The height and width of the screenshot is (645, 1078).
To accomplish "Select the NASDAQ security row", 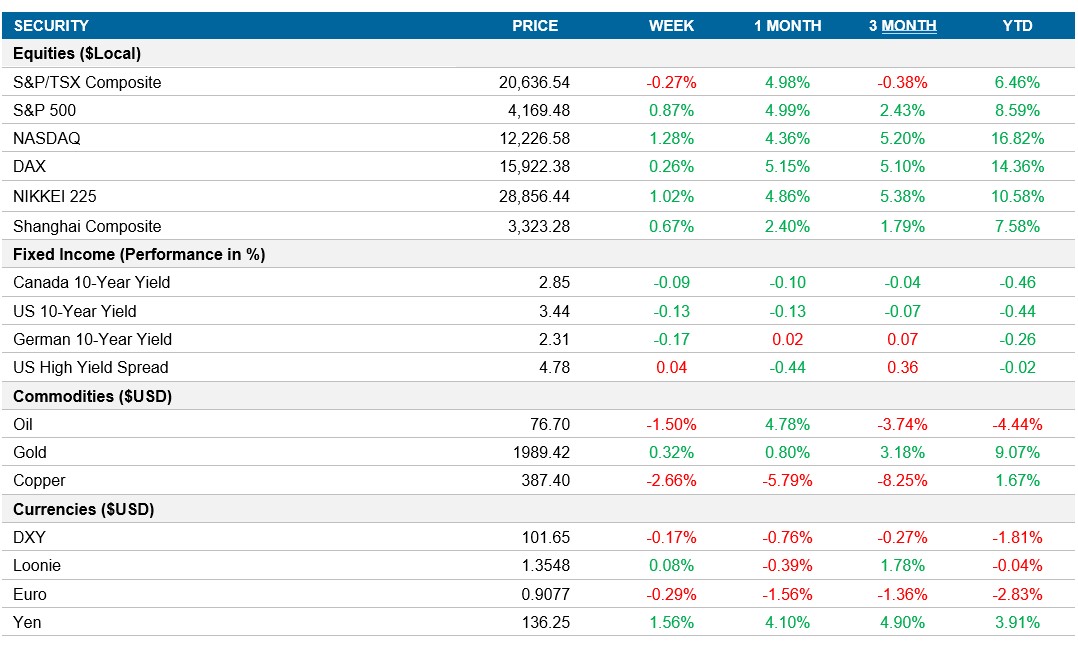I will [51, 138].
